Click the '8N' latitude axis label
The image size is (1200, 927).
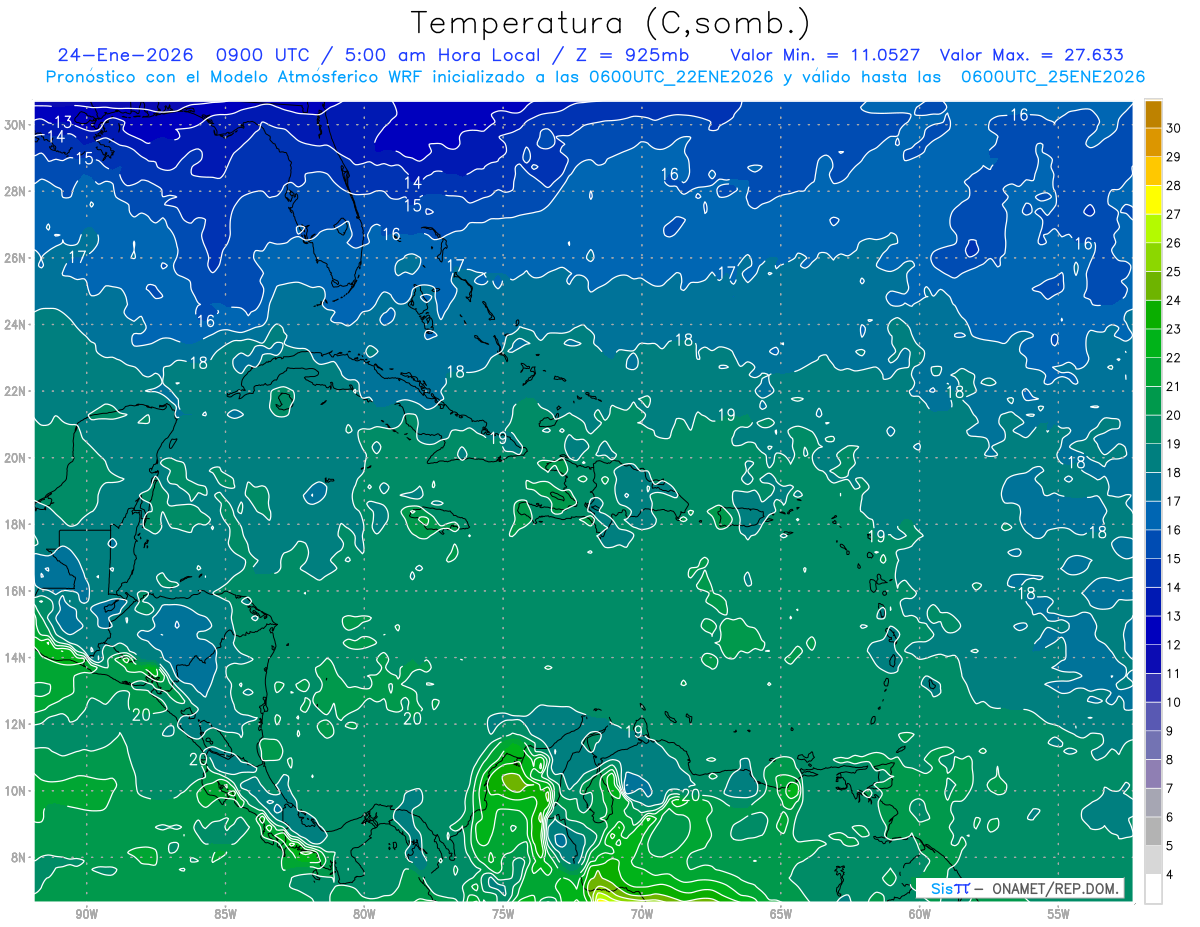click(18, 857)
